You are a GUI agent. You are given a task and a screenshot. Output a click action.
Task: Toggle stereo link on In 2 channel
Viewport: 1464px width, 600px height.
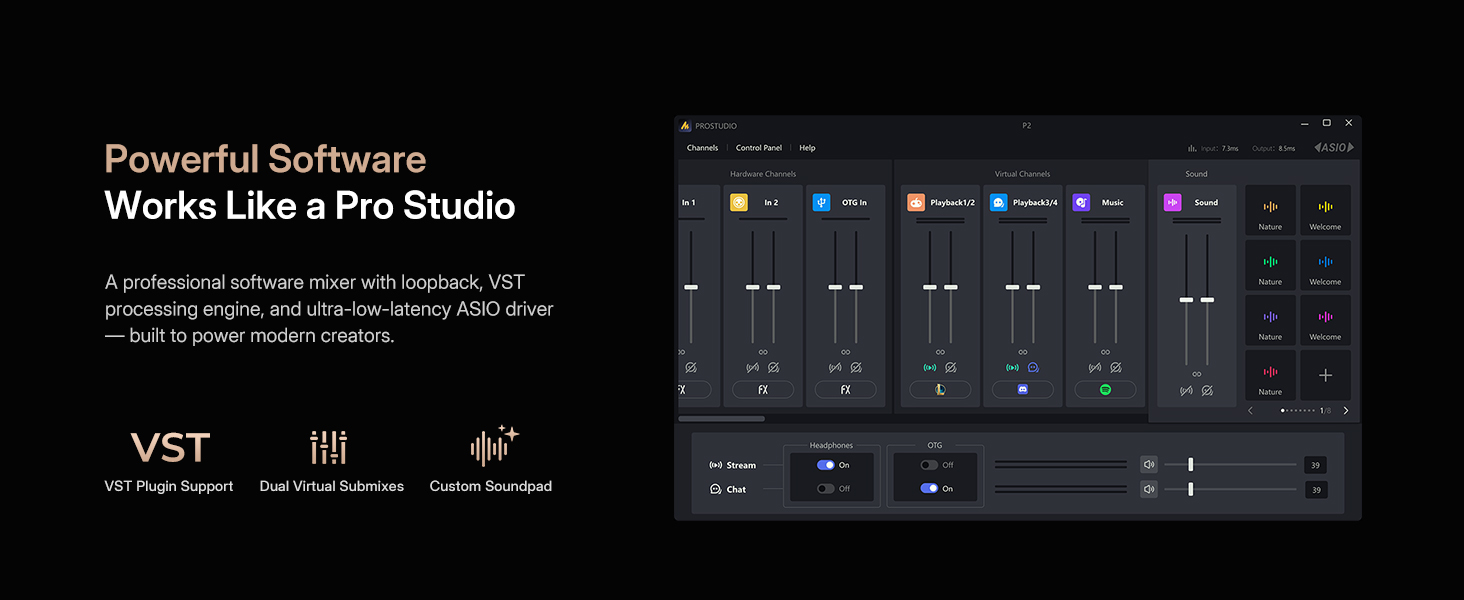pos(763,352)
